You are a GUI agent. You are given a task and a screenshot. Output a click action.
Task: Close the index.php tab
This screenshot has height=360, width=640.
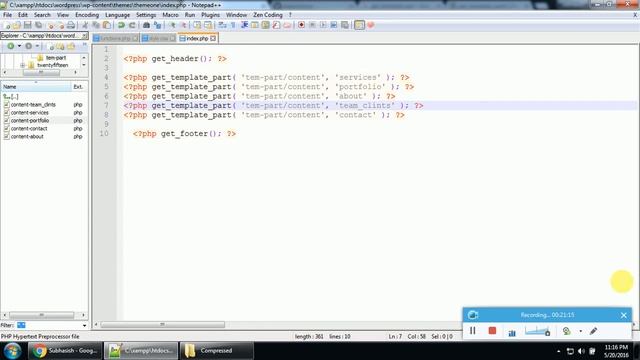(x=213, y=38)
